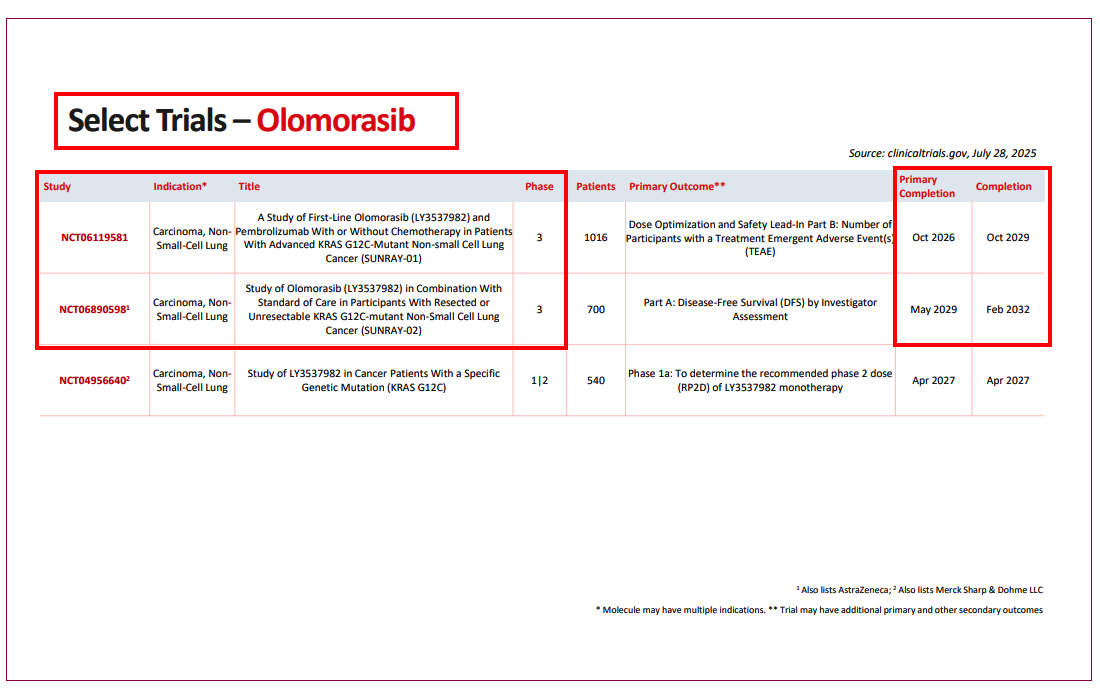Click primary completion Oct 2026
Viewport: 1100px width, 700px height.
pyautogui.click(x=933, y=238)
